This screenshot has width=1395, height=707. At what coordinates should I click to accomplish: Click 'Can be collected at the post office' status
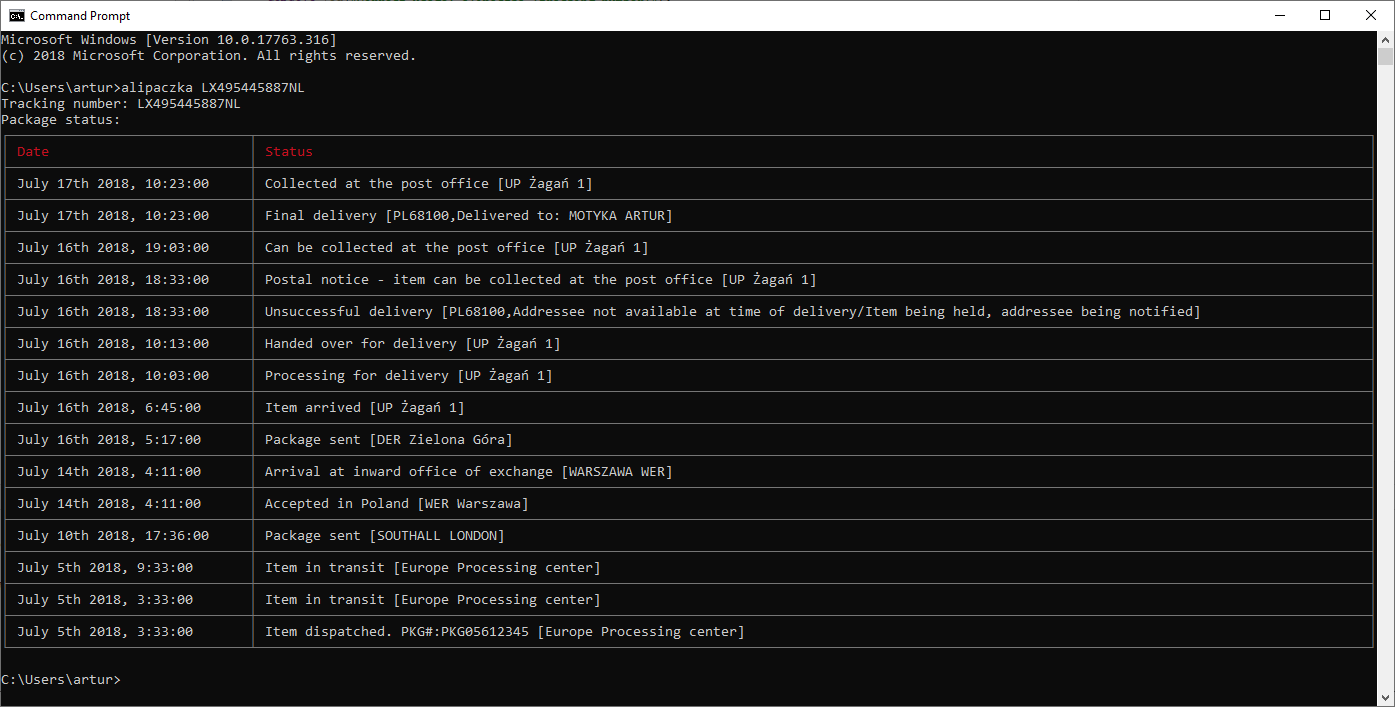click(x=457, y=248)
